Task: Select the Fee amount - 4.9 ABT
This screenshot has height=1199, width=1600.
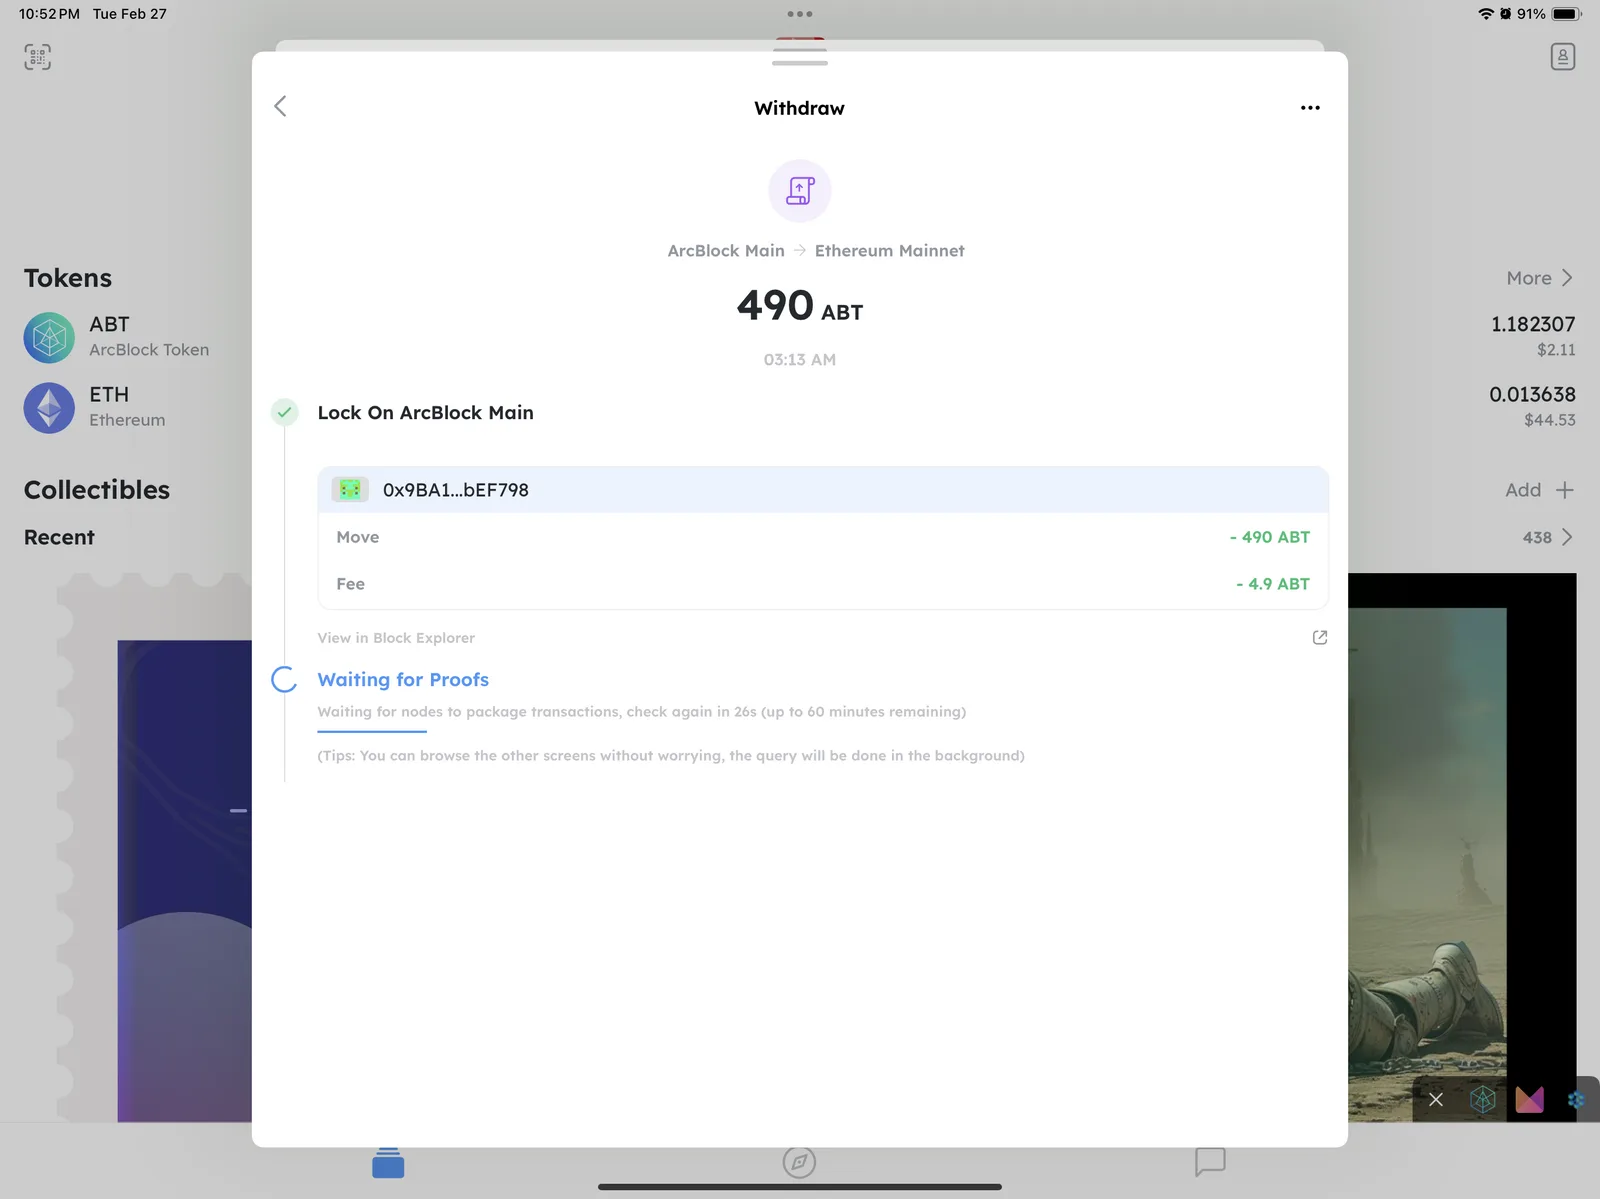Action: 1273,584
